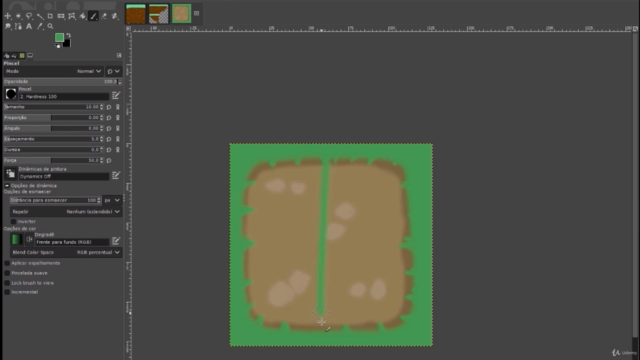Switch to the Device Status tab
Viewport: 640px width, 360px height.
tap(30, 56)
